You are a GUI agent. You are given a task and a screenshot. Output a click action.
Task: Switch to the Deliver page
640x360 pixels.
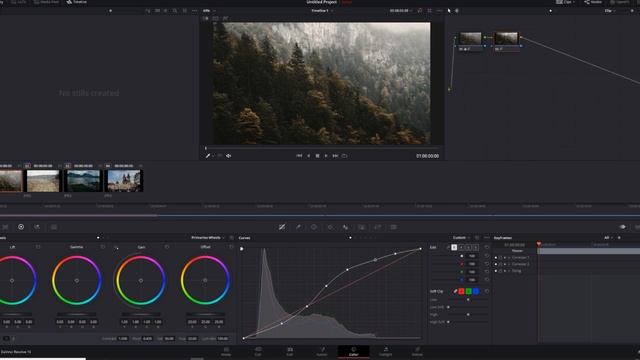tap(417, 351)
